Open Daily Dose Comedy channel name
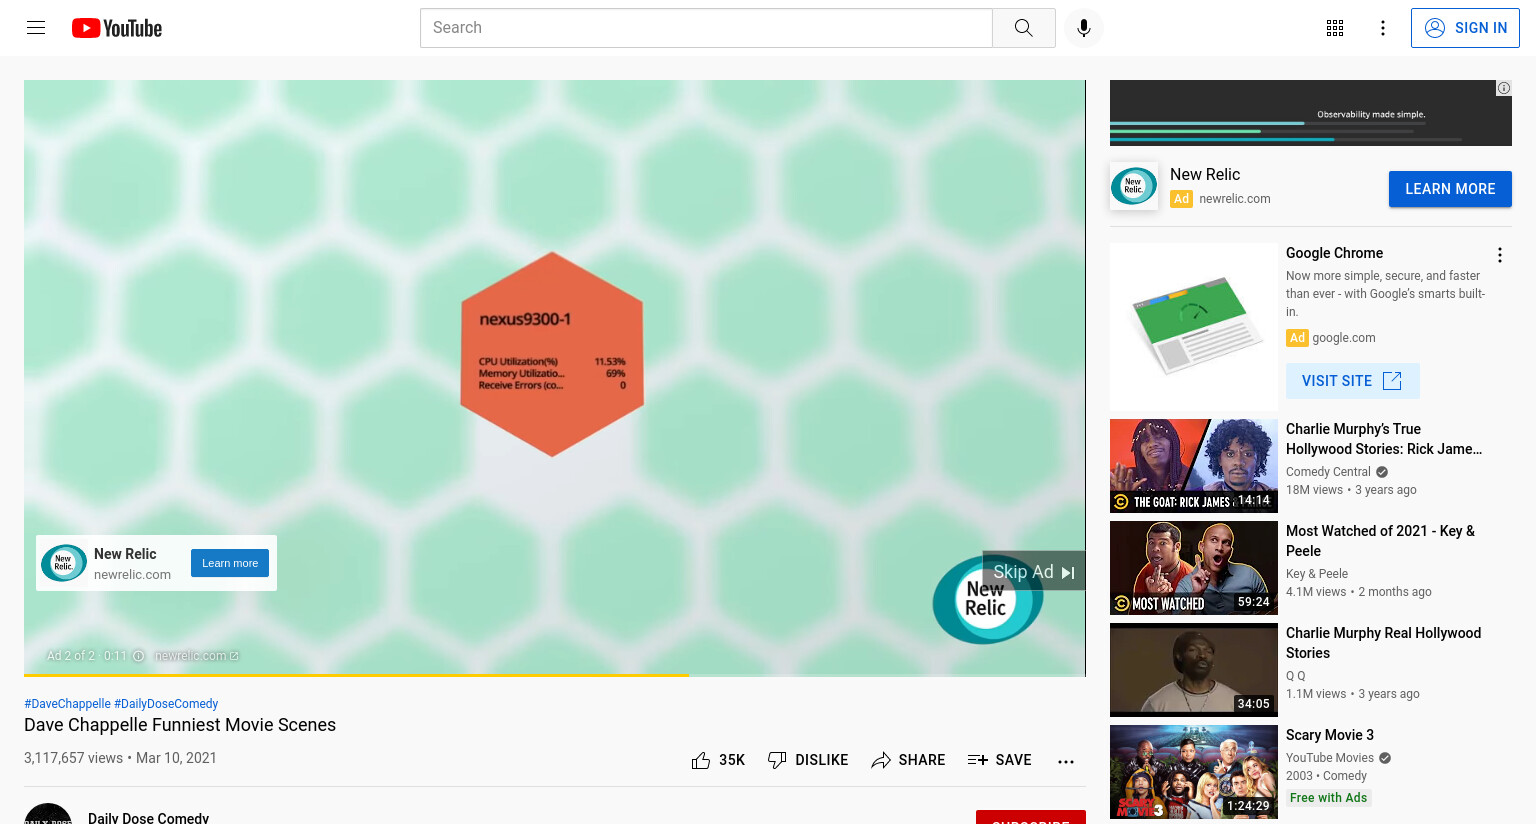 (x=148, y=817)
